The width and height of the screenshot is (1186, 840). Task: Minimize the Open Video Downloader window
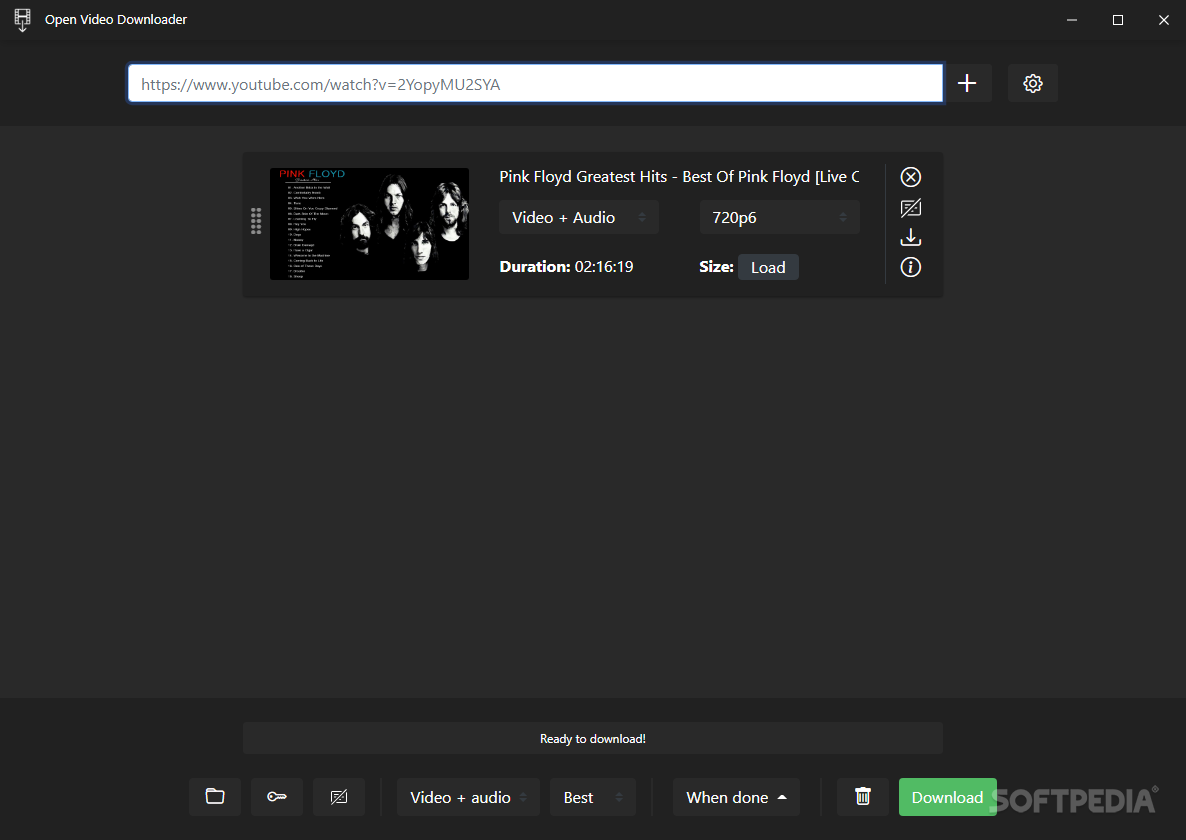click(x=1072, y=20)
